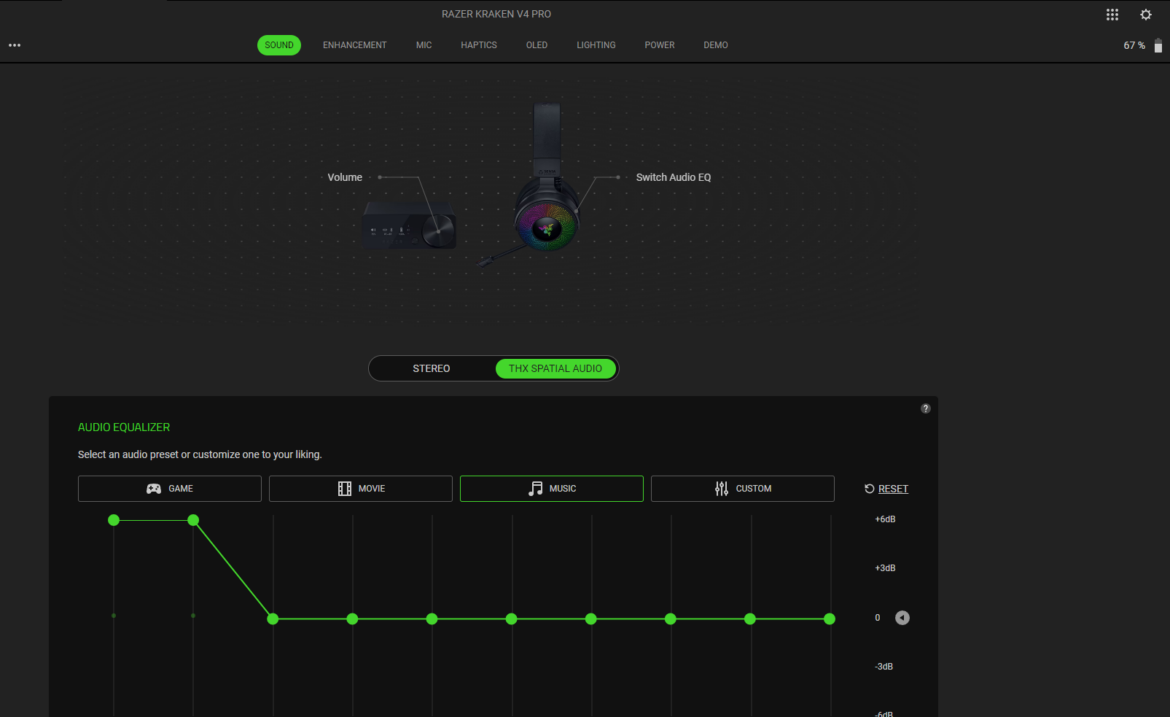Click the Switch Audio EQ label
Screen dimensions: 1170x717
point(673,177)
